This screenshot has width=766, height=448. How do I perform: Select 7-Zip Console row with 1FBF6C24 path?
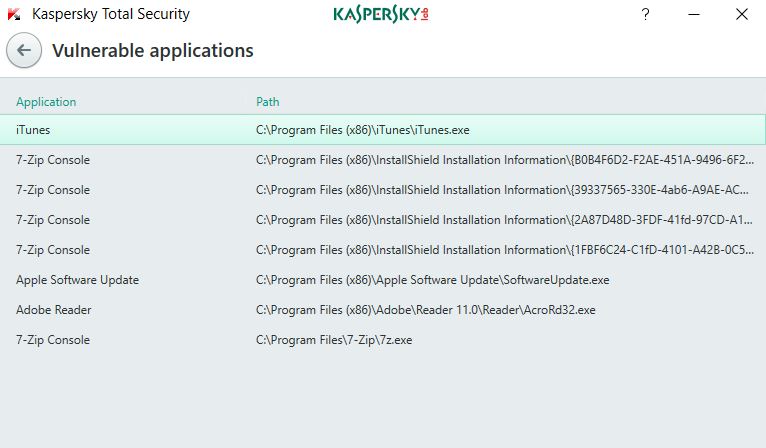[383, 250]
